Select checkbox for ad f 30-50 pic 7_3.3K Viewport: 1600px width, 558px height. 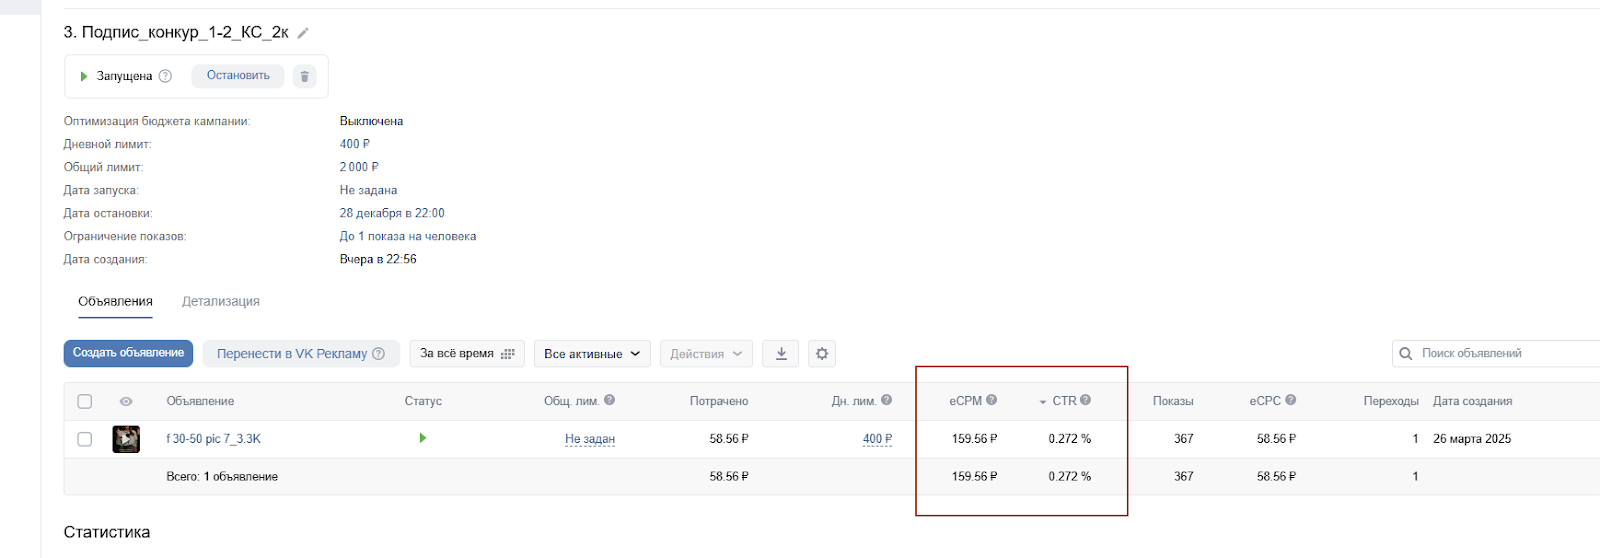(85, 439)
